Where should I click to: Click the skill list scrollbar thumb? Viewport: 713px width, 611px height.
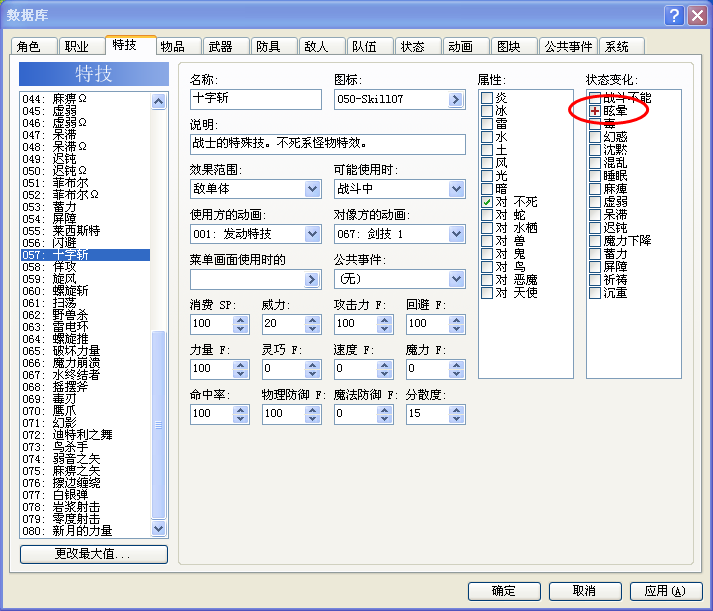(x=158, y=425)
